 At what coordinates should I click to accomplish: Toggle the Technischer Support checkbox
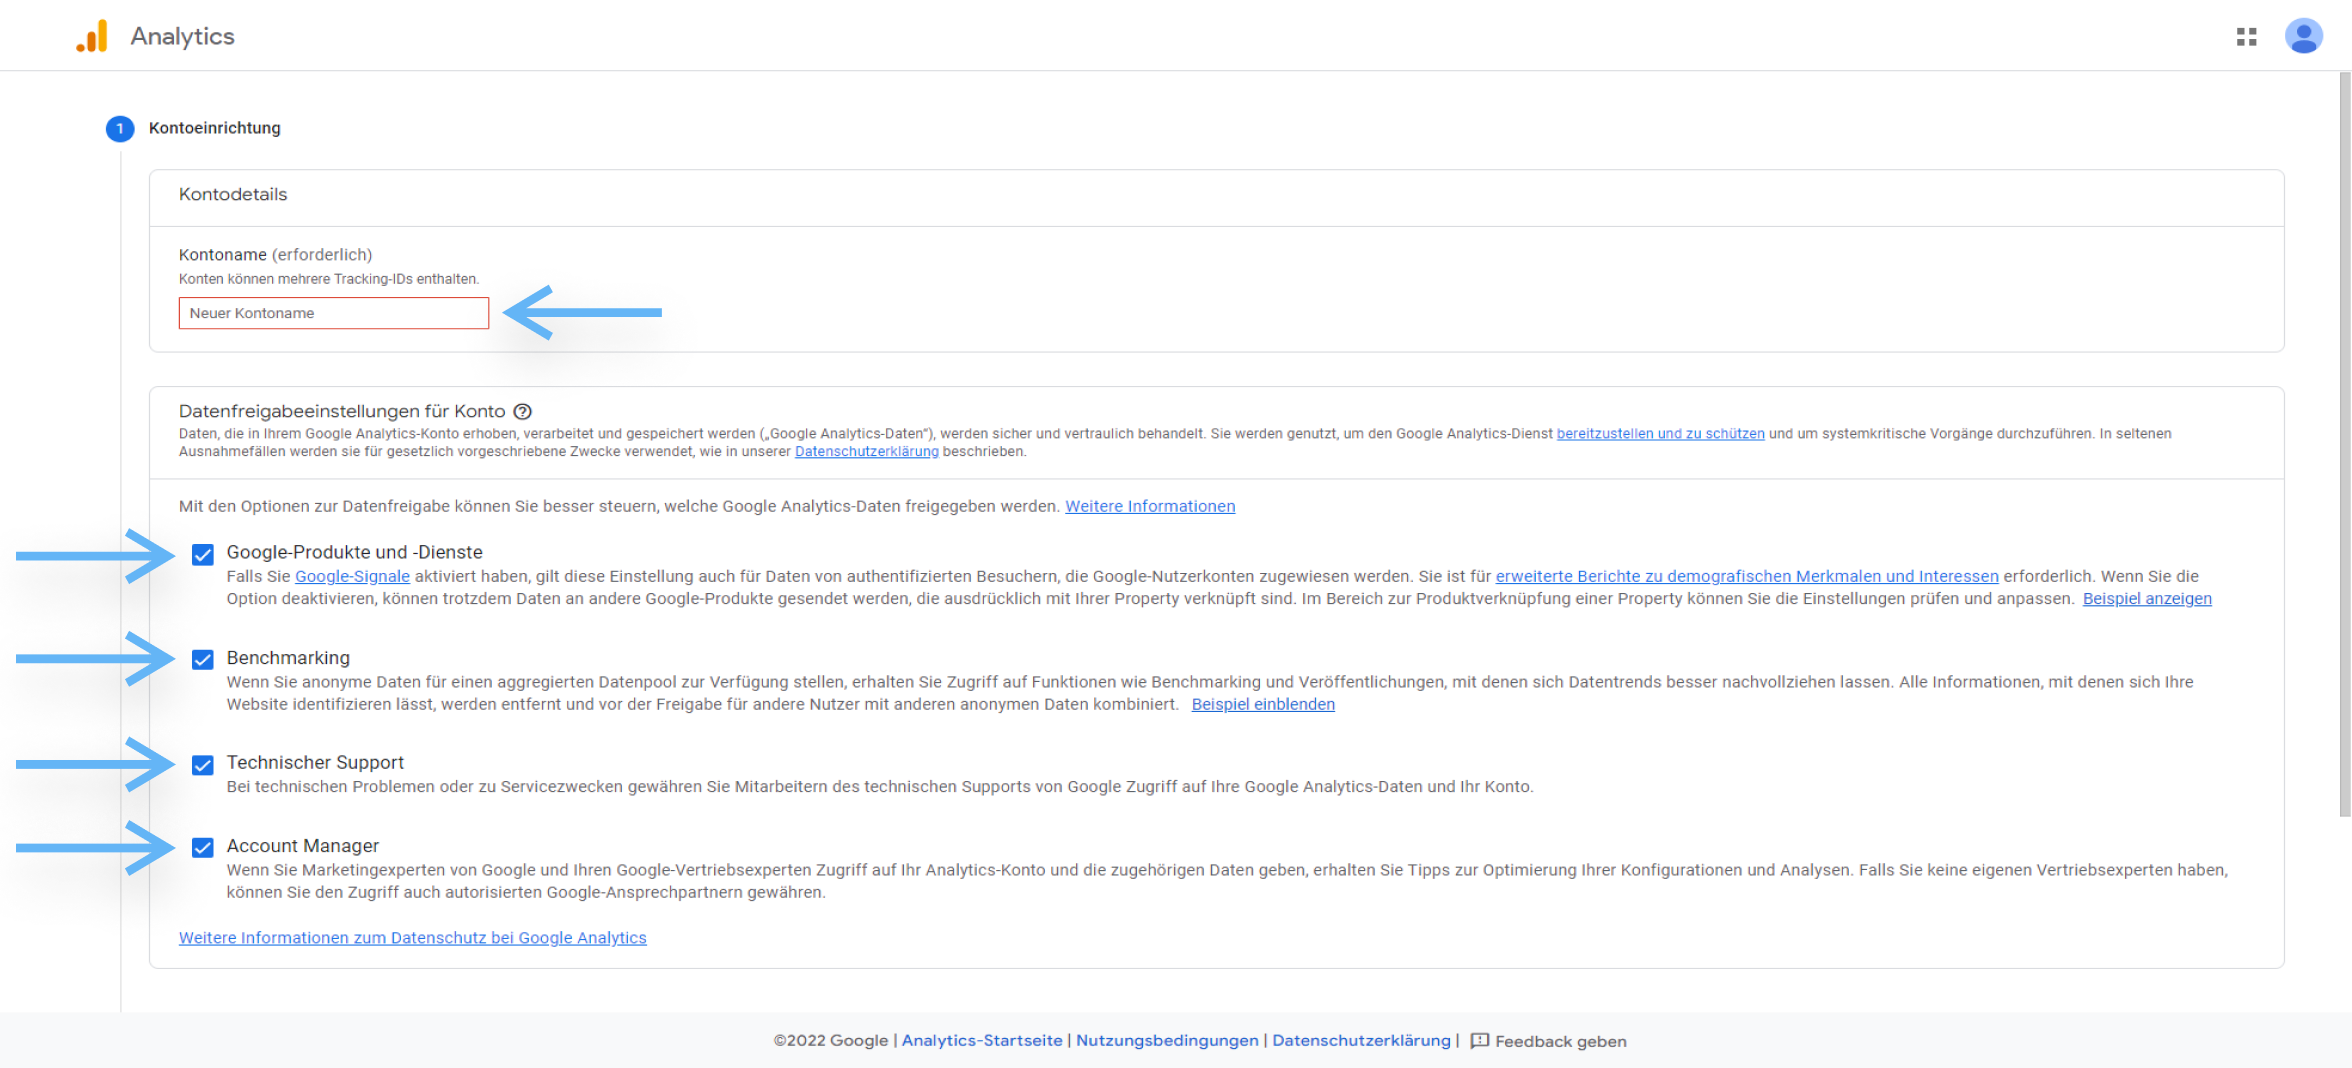(203, 765)
